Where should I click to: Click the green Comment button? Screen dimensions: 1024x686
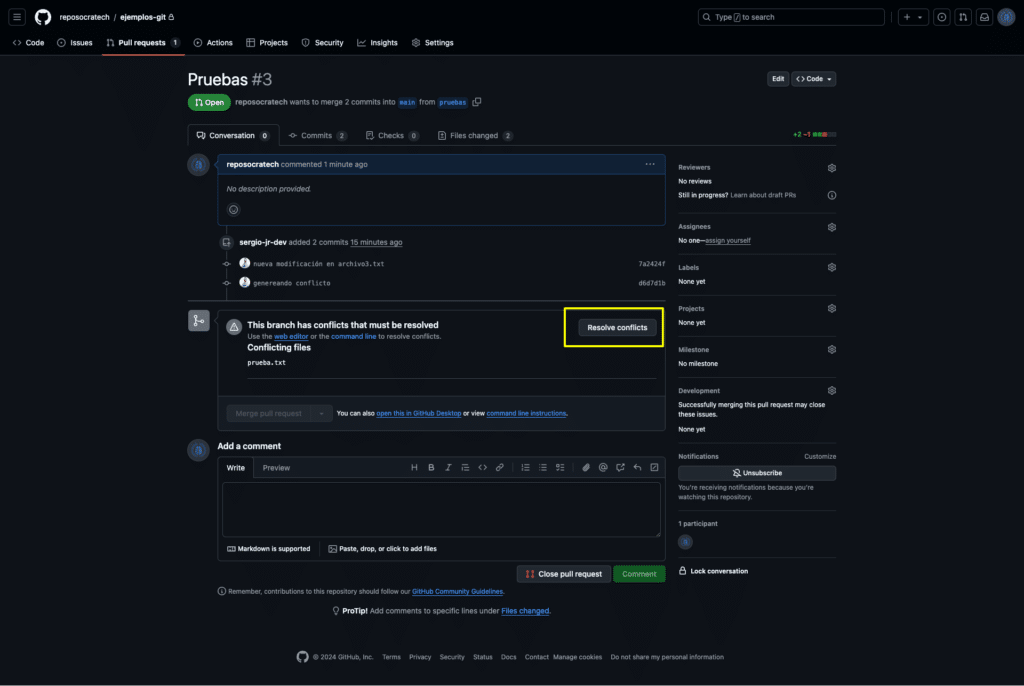(639, 574)
